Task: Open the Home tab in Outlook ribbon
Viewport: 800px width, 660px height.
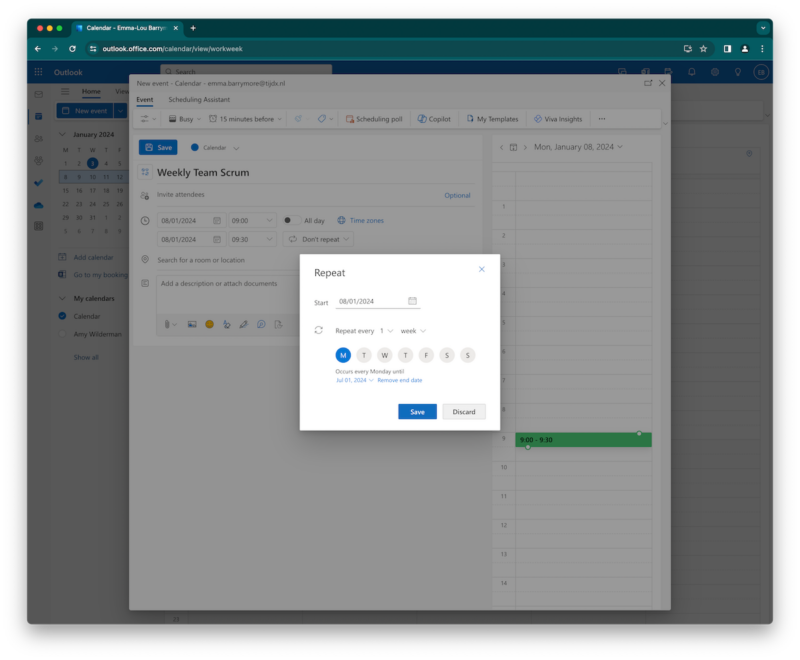Action: coord(91,91)
